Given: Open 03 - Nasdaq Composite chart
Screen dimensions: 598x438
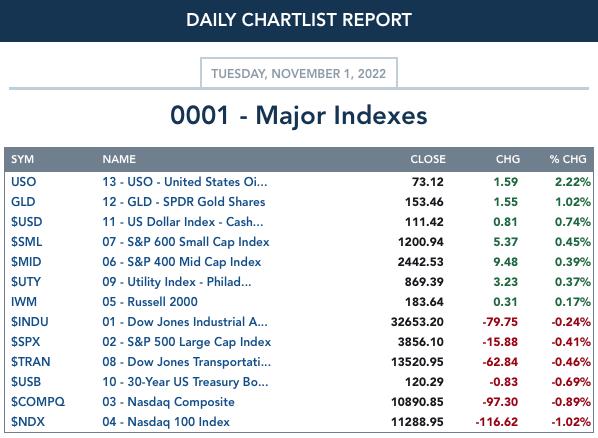Looking at the screenshot, I should coord(168,402).
